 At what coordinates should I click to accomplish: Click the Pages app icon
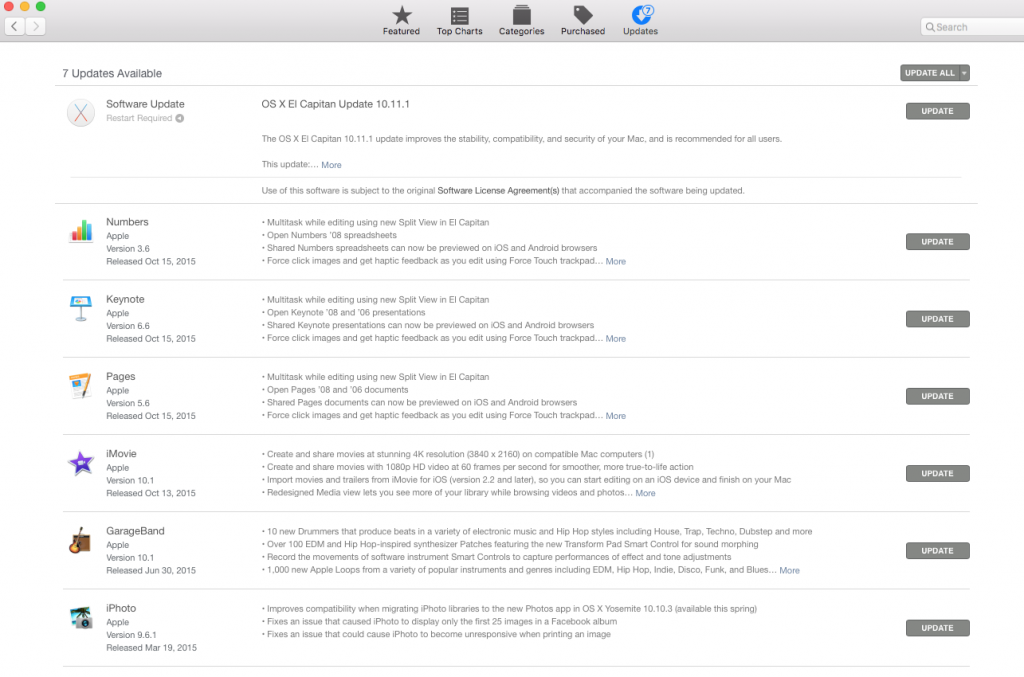pyautogui.click(x=80, y=385)
